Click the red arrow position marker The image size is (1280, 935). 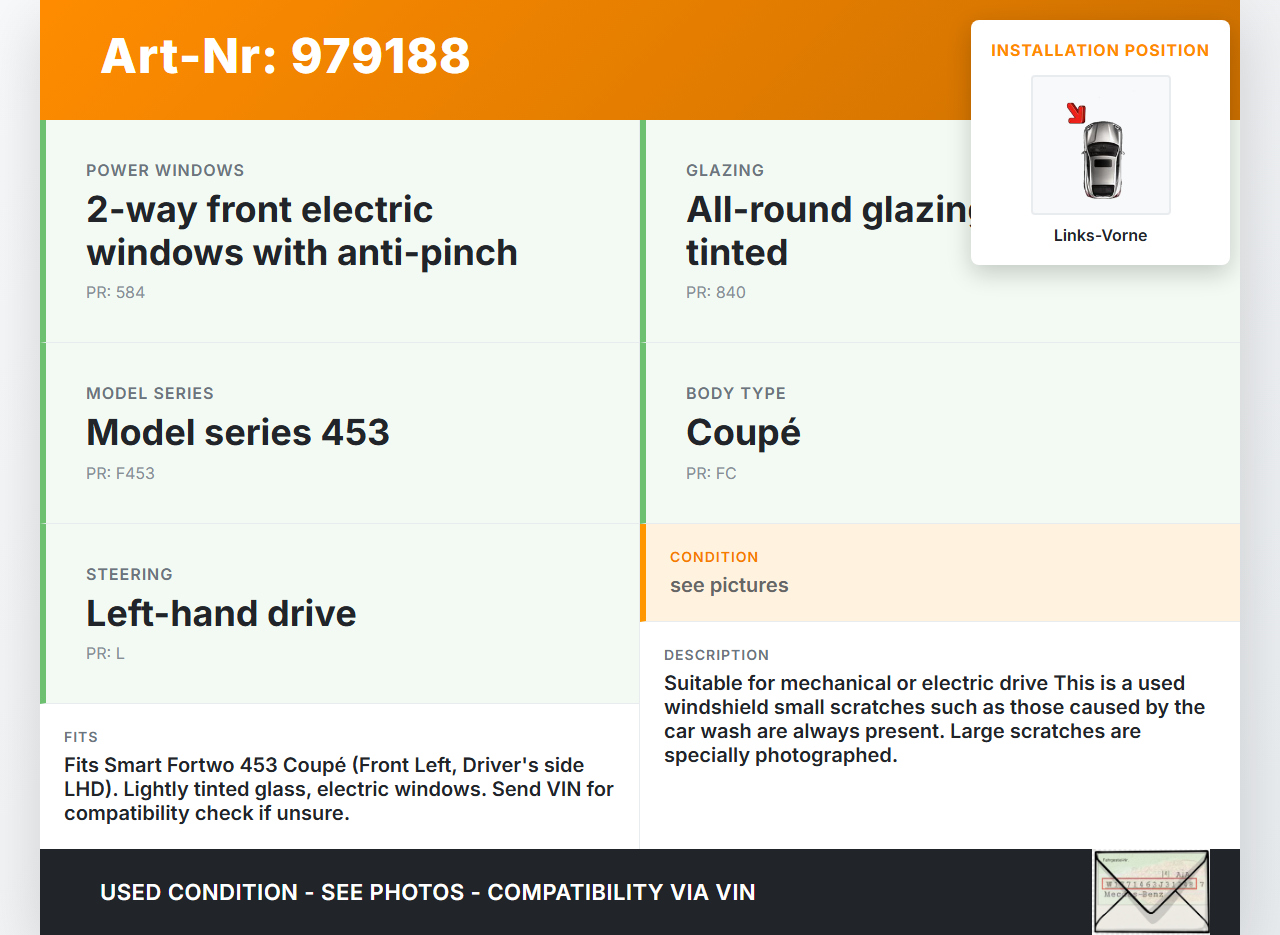click(1076, 113)
